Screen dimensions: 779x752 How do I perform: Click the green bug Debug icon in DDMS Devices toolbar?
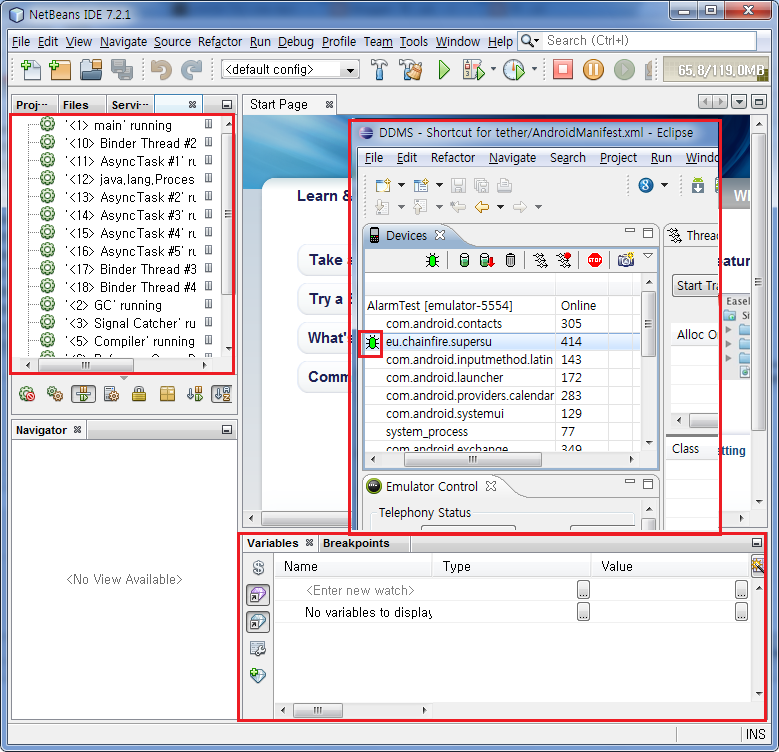(x=432, y=260)
